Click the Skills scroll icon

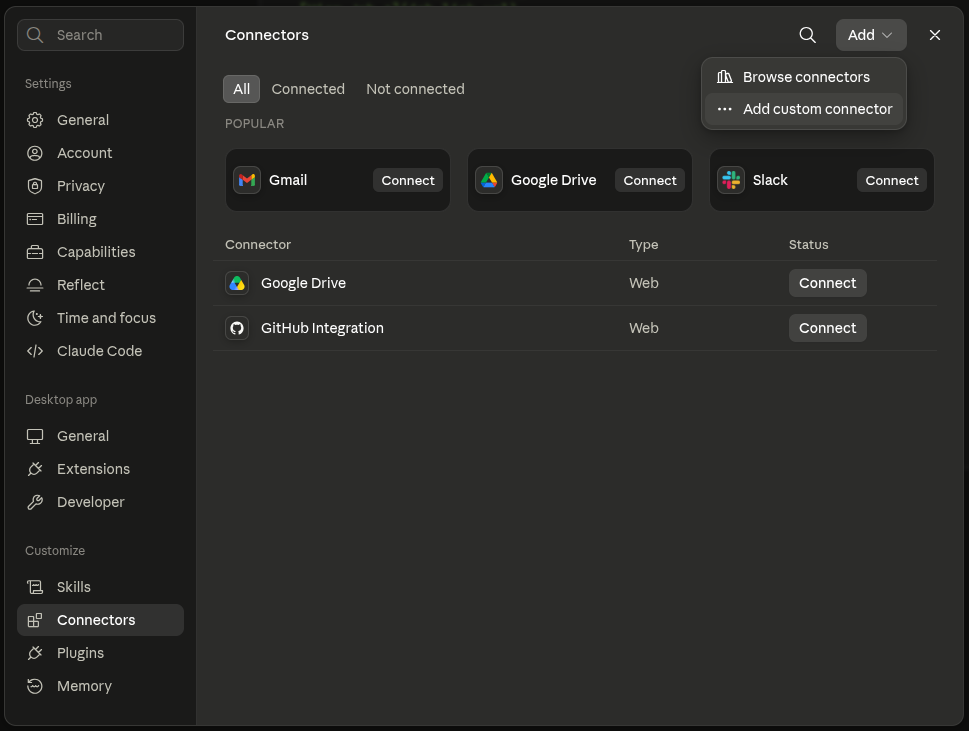[x=35, y=587]
